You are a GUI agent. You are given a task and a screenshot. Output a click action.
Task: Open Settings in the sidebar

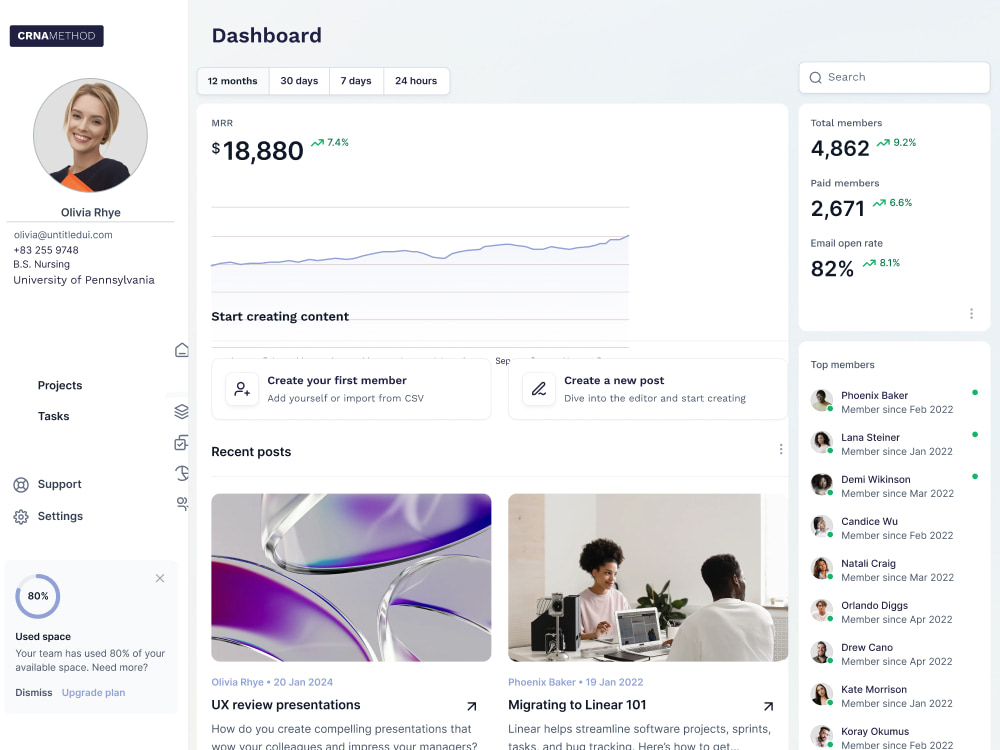[60, 516]
